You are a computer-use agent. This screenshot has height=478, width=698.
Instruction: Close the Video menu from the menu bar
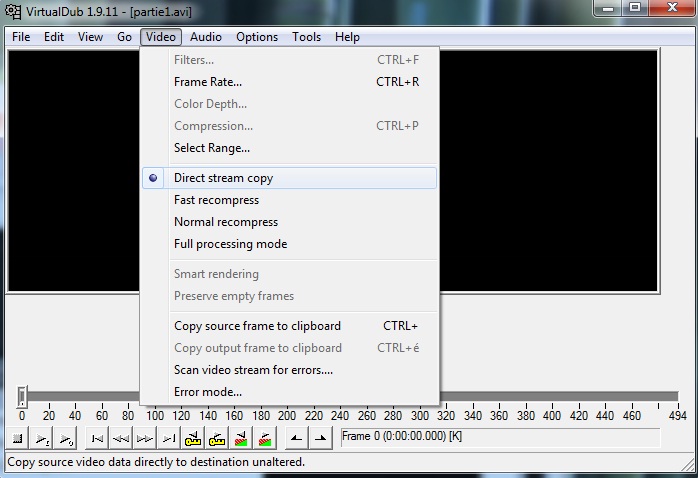click(161, 37)
